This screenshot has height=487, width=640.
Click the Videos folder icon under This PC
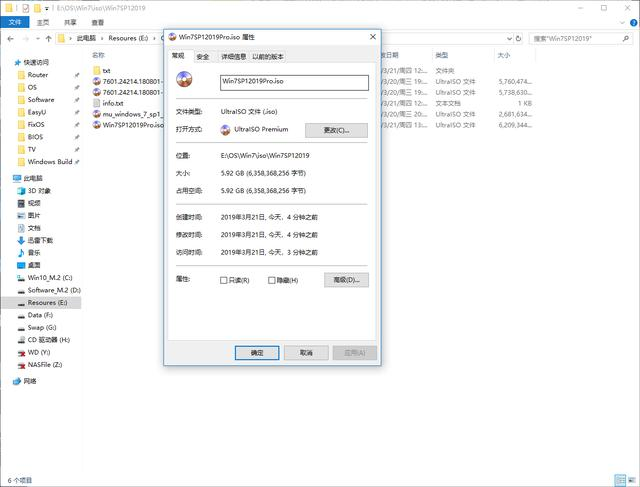[x=21, y=203]
